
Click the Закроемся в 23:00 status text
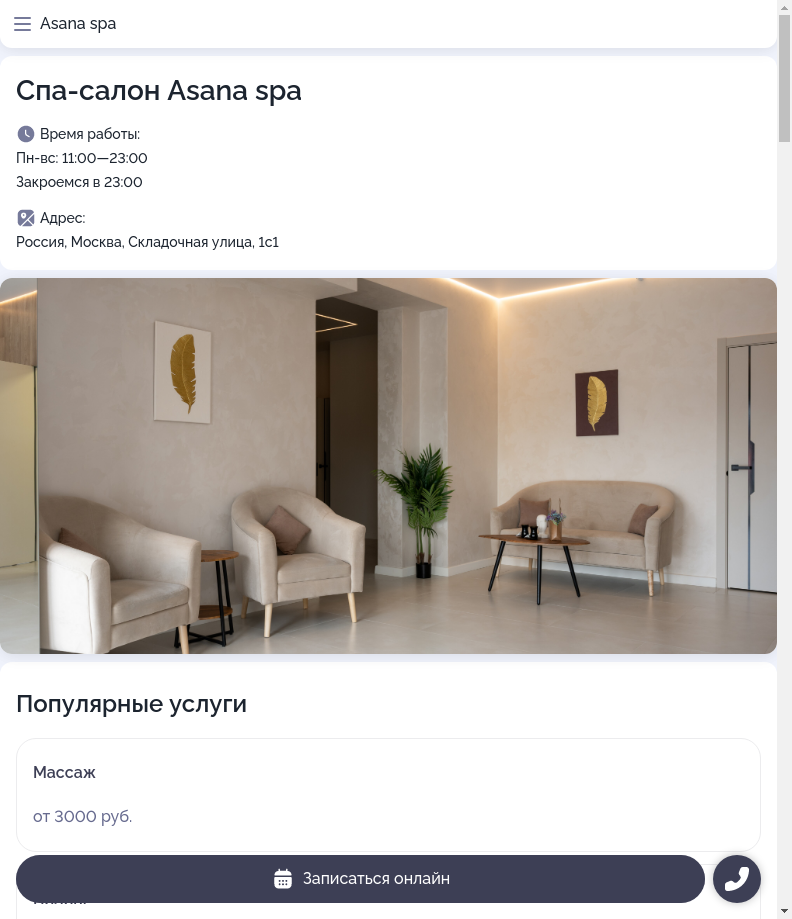coord(79,182)
